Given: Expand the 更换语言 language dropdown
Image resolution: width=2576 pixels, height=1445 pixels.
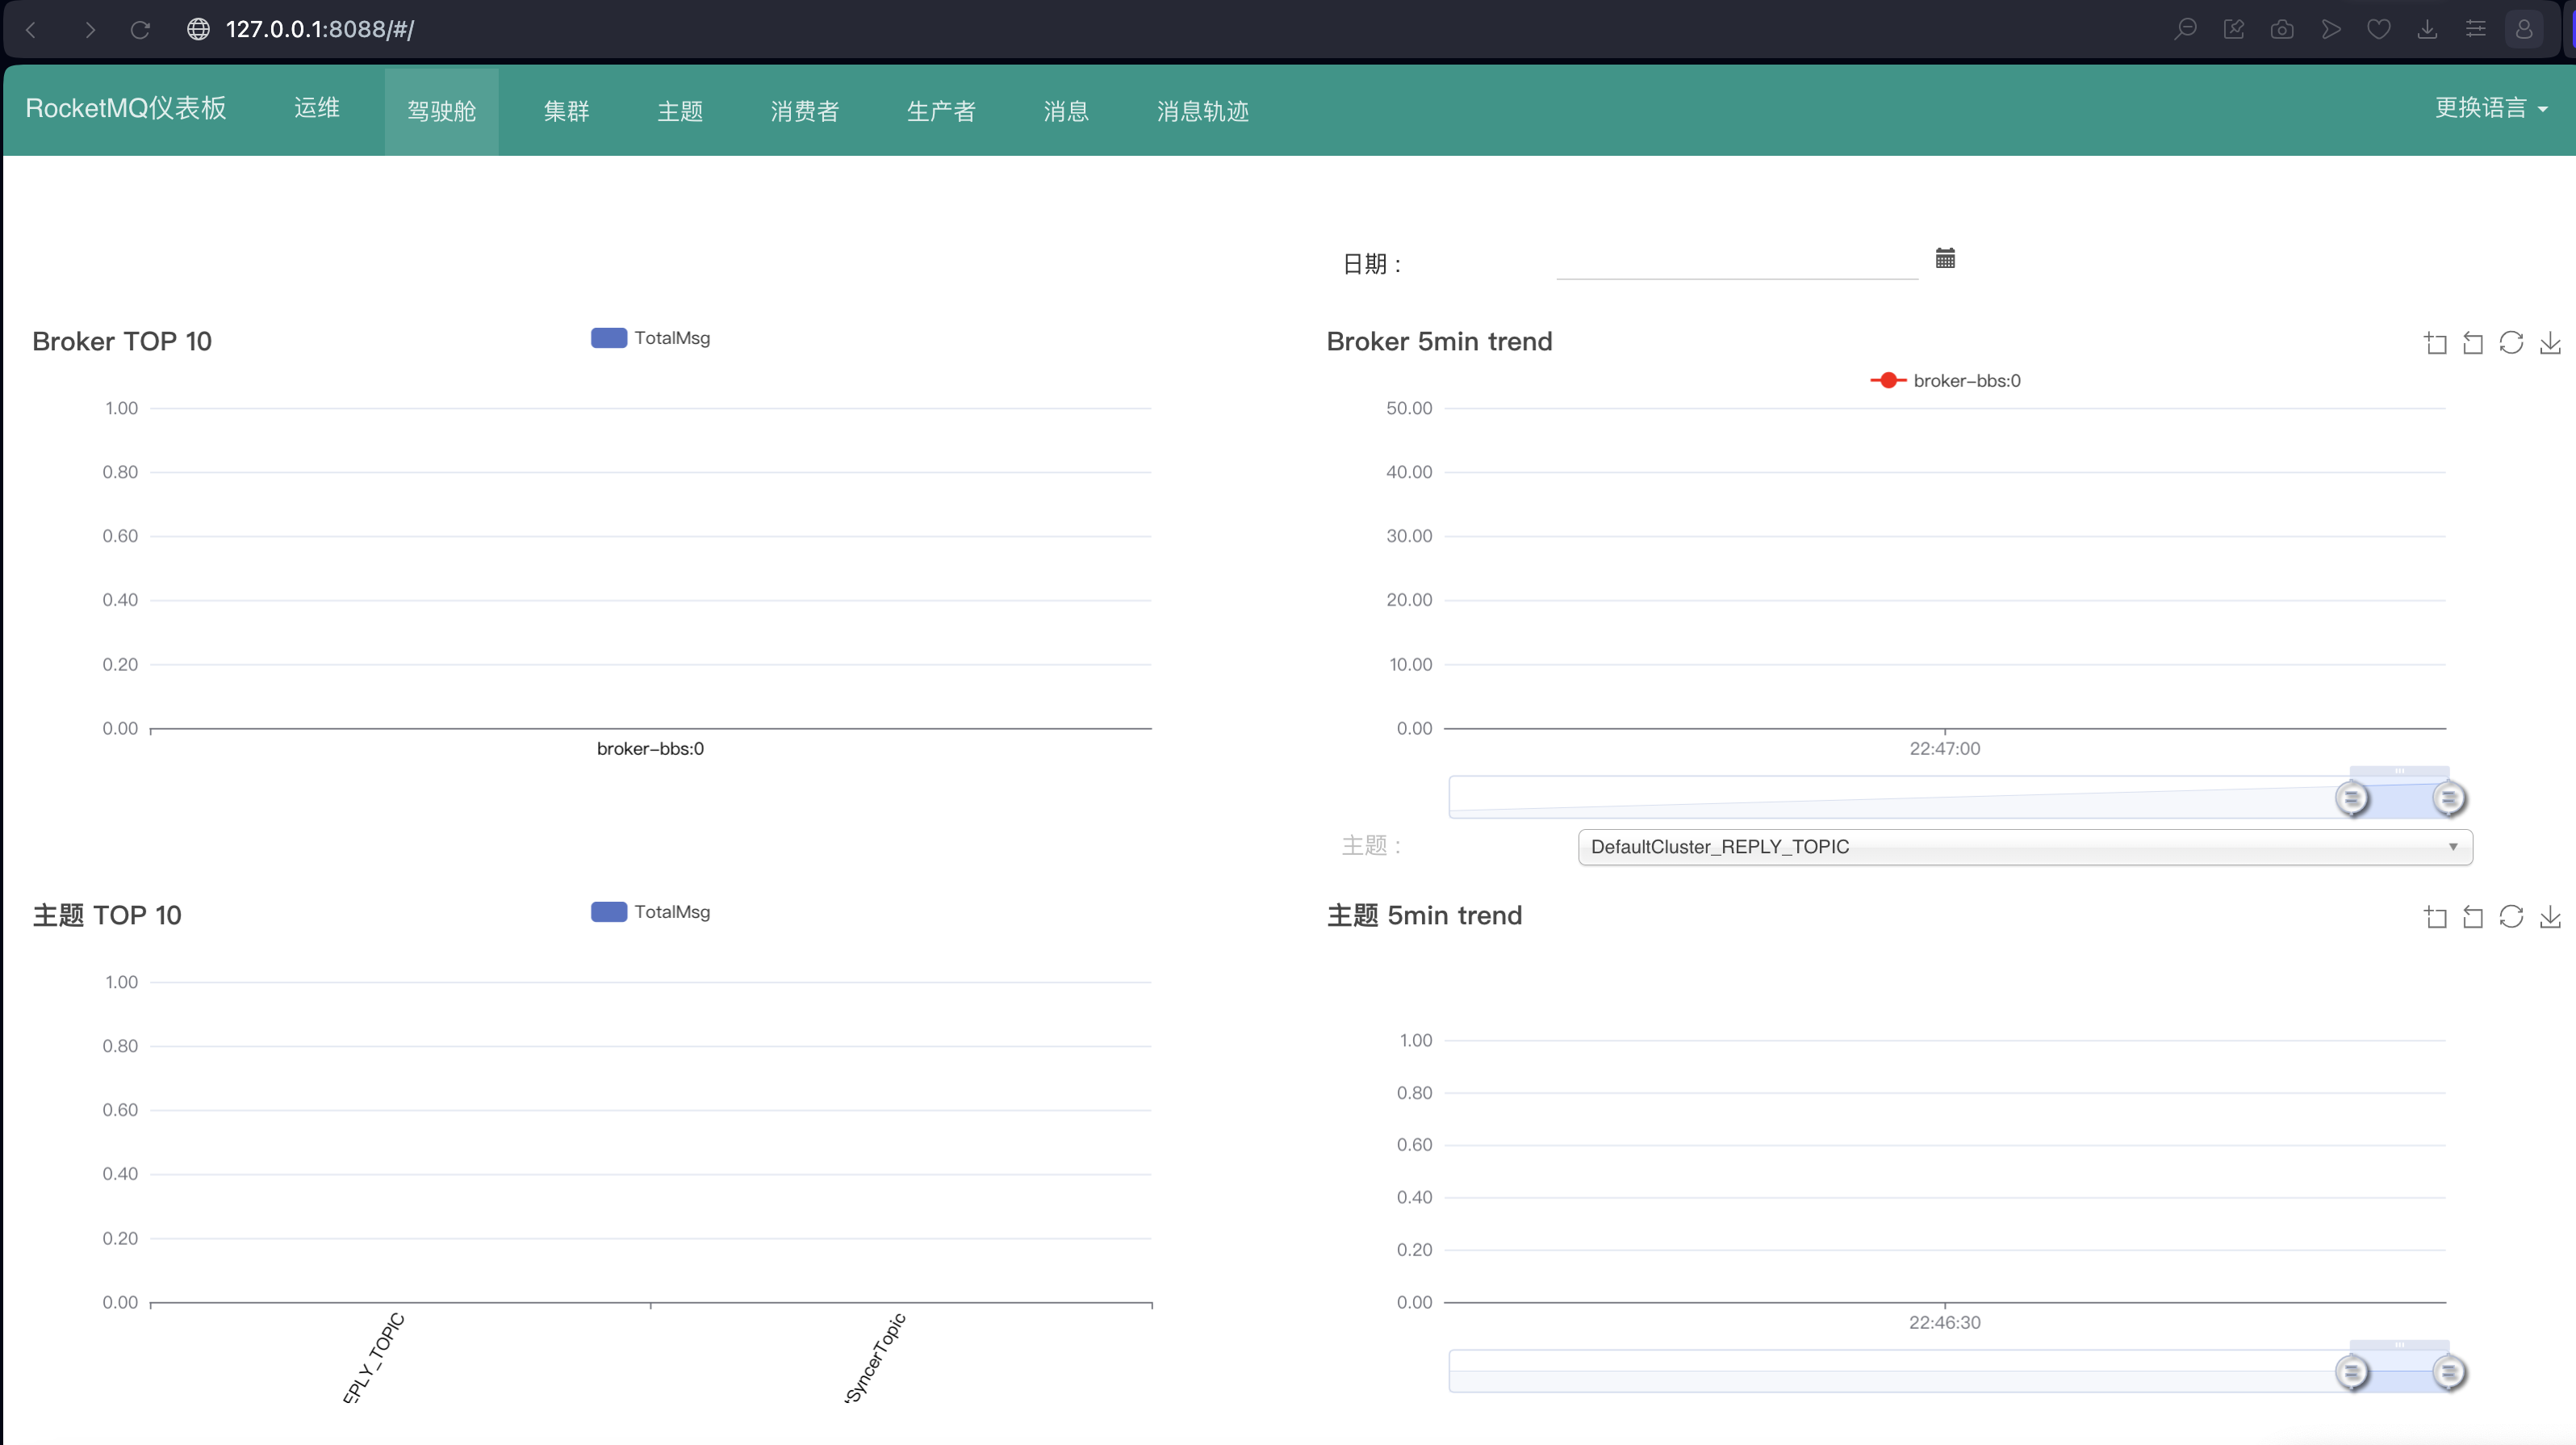Looking at the screenshot, I should point(2490,108).
